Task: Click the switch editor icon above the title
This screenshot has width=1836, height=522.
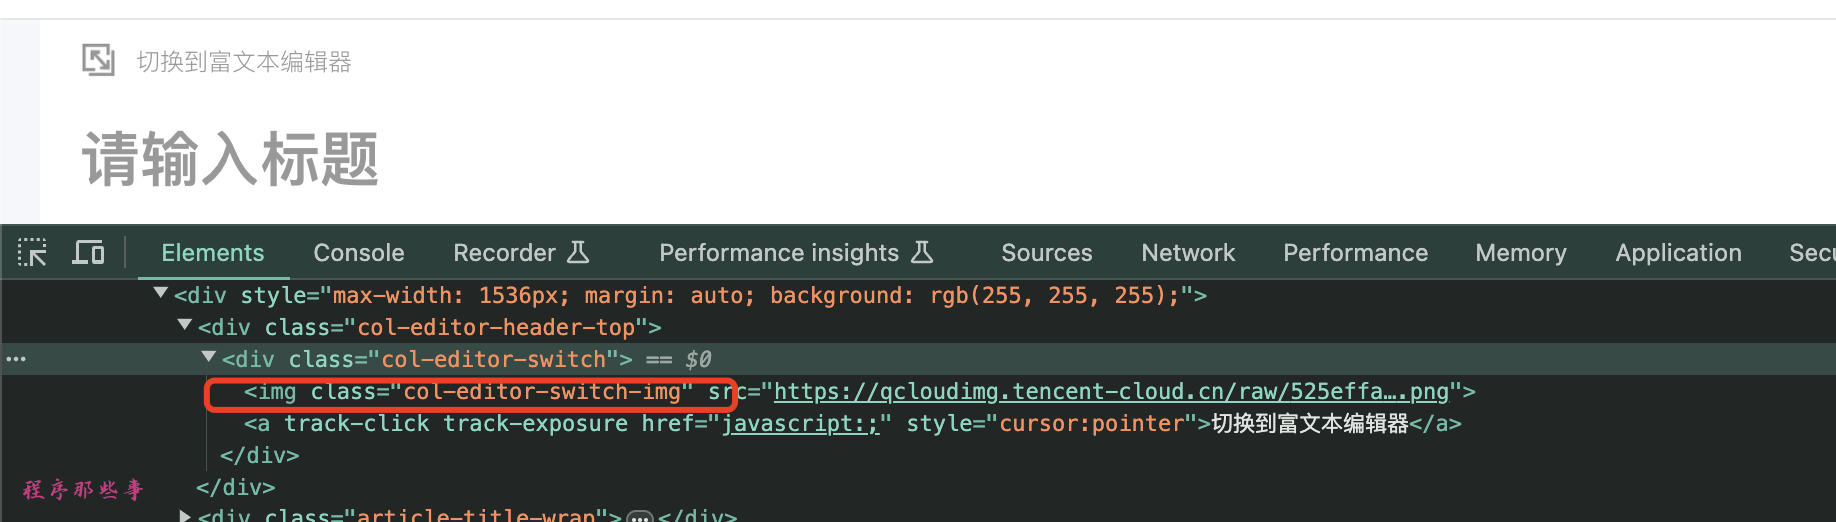Action: (x=98, y=61)
